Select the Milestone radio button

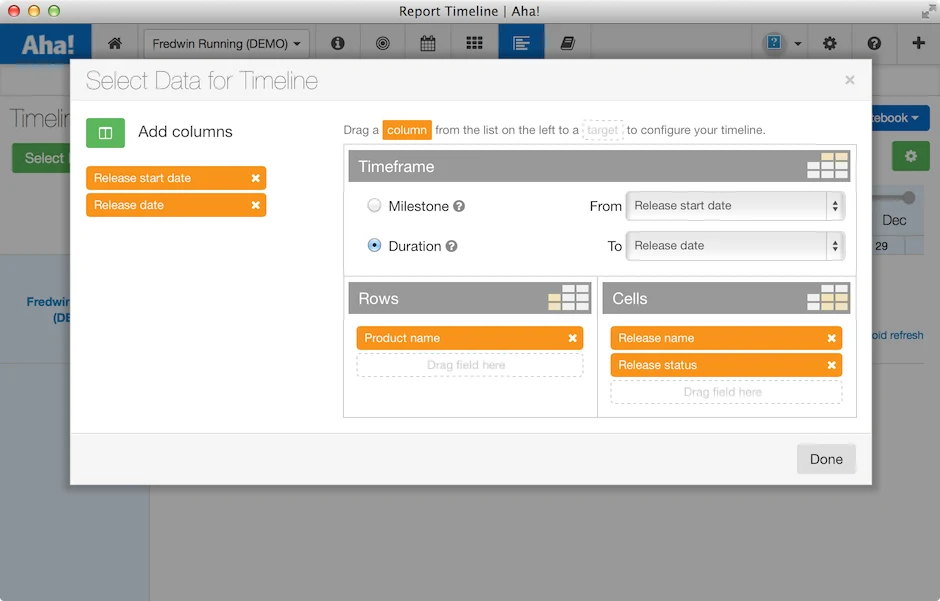pyautogui.click(x=374, y=206)
